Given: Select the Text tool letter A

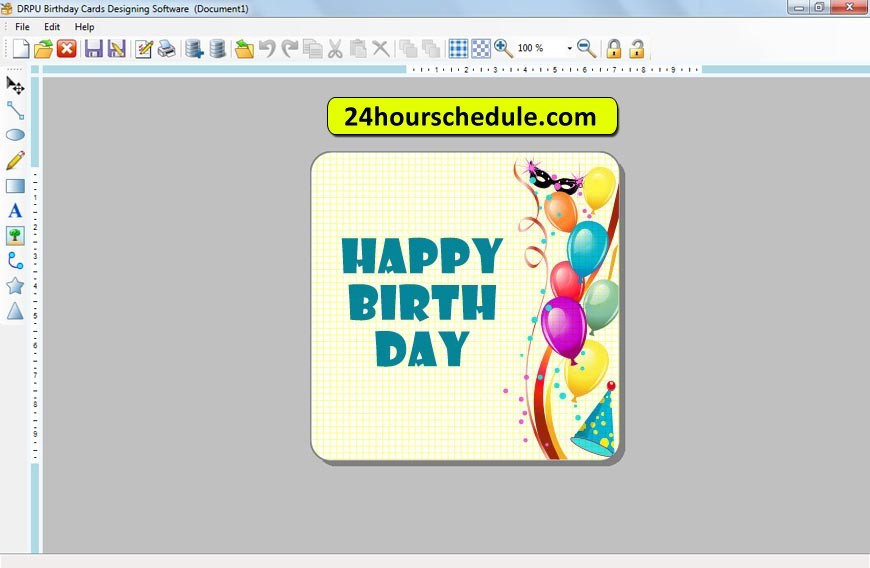Looking at the screenshot, I should click(15, 211).
